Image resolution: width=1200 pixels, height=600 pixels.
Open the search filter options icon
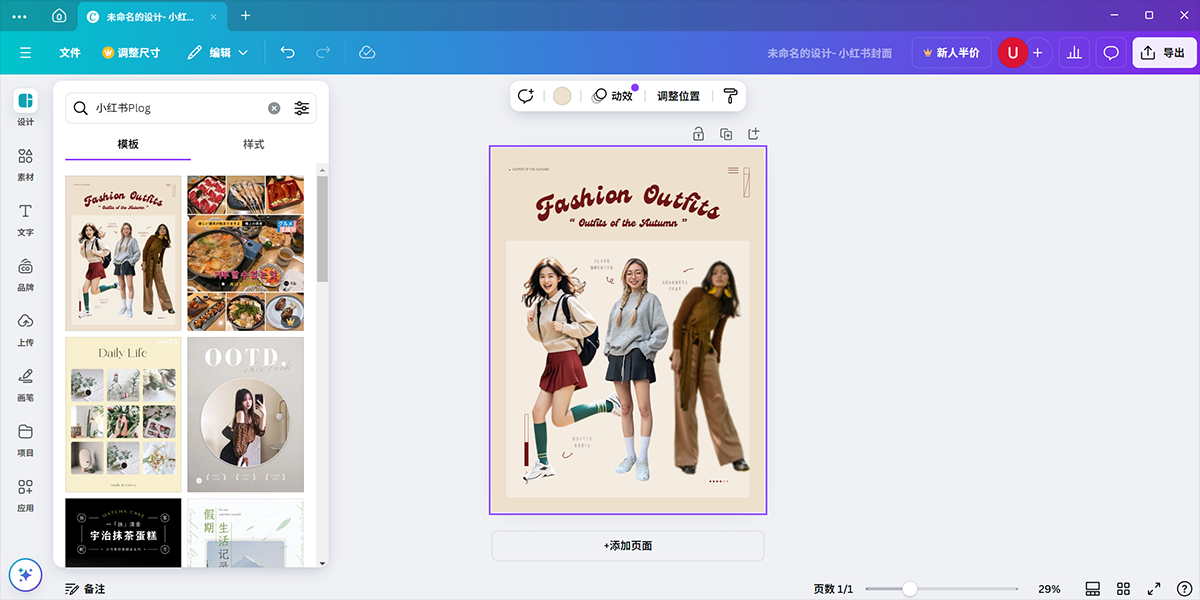[x=302, y=107]
